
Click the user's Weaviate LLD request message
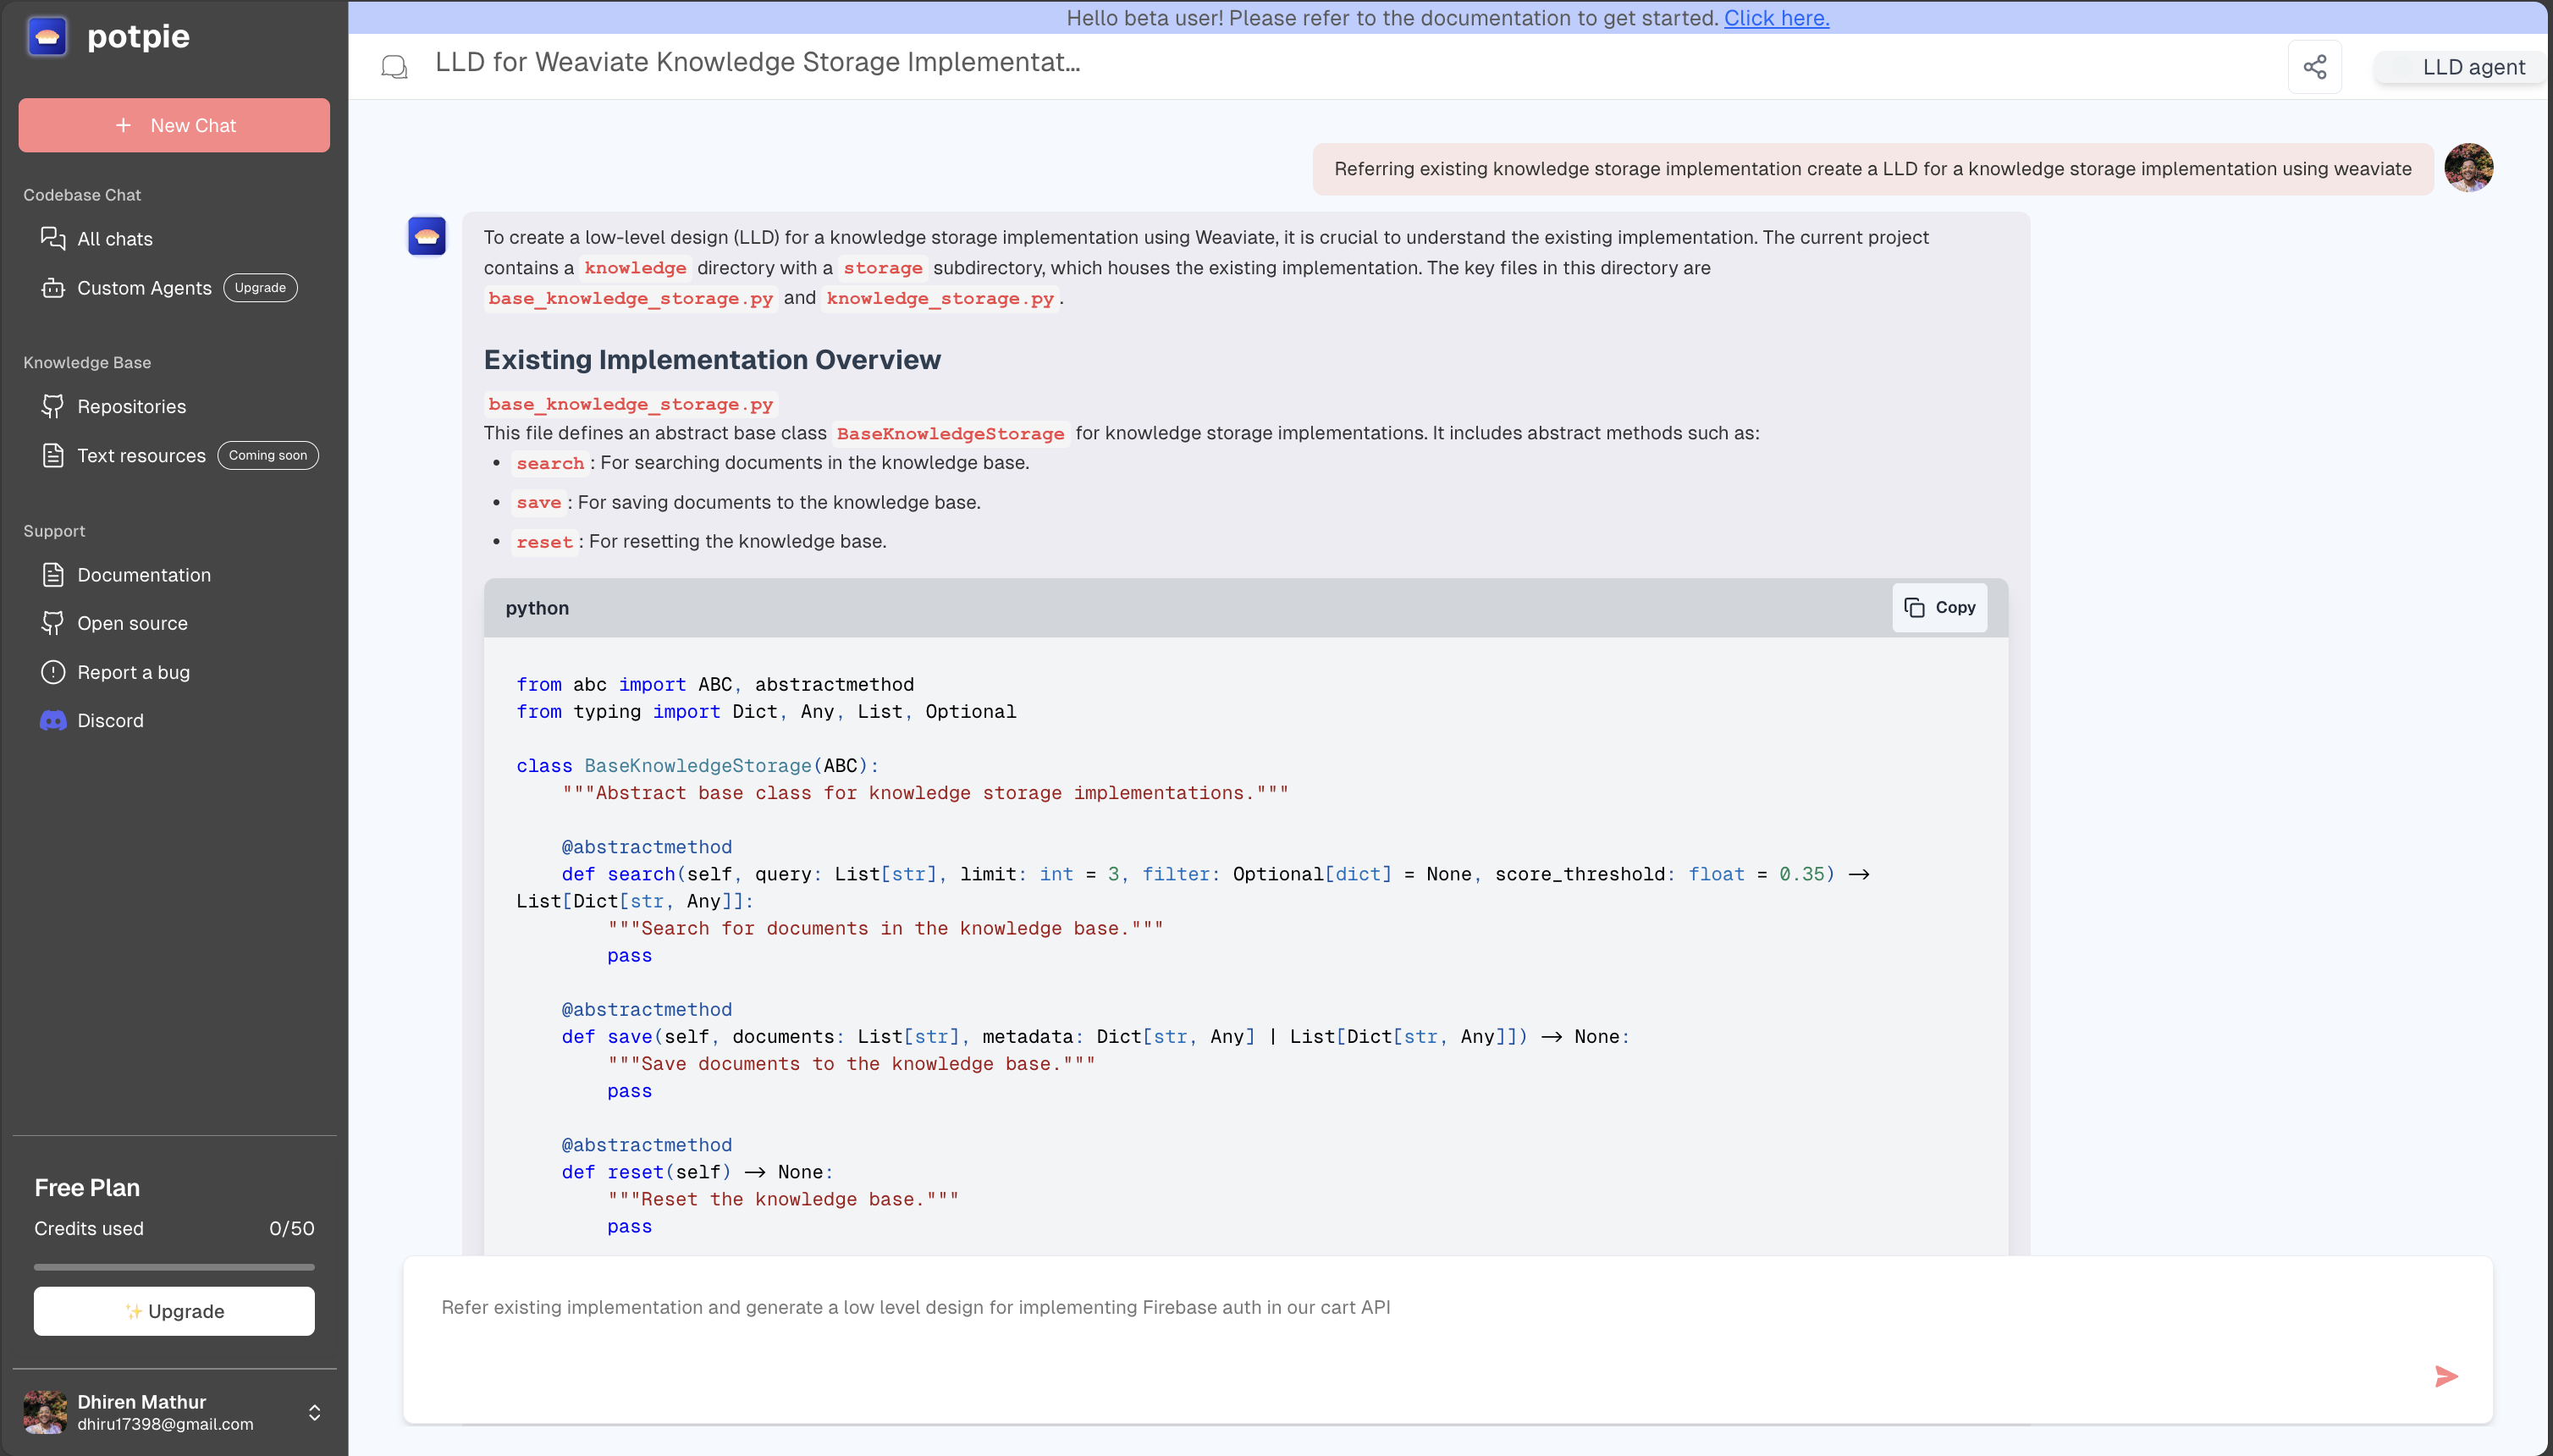point(1872,169)
